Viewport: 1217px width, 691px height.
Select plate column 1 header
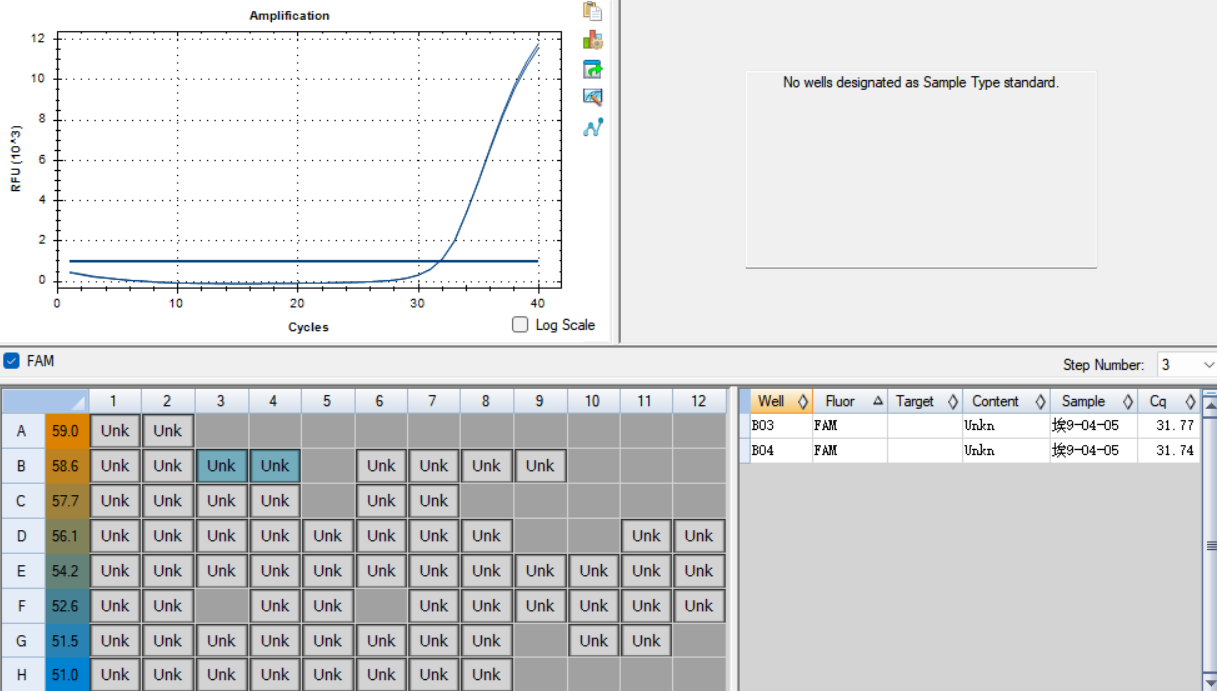pos(114,401)
